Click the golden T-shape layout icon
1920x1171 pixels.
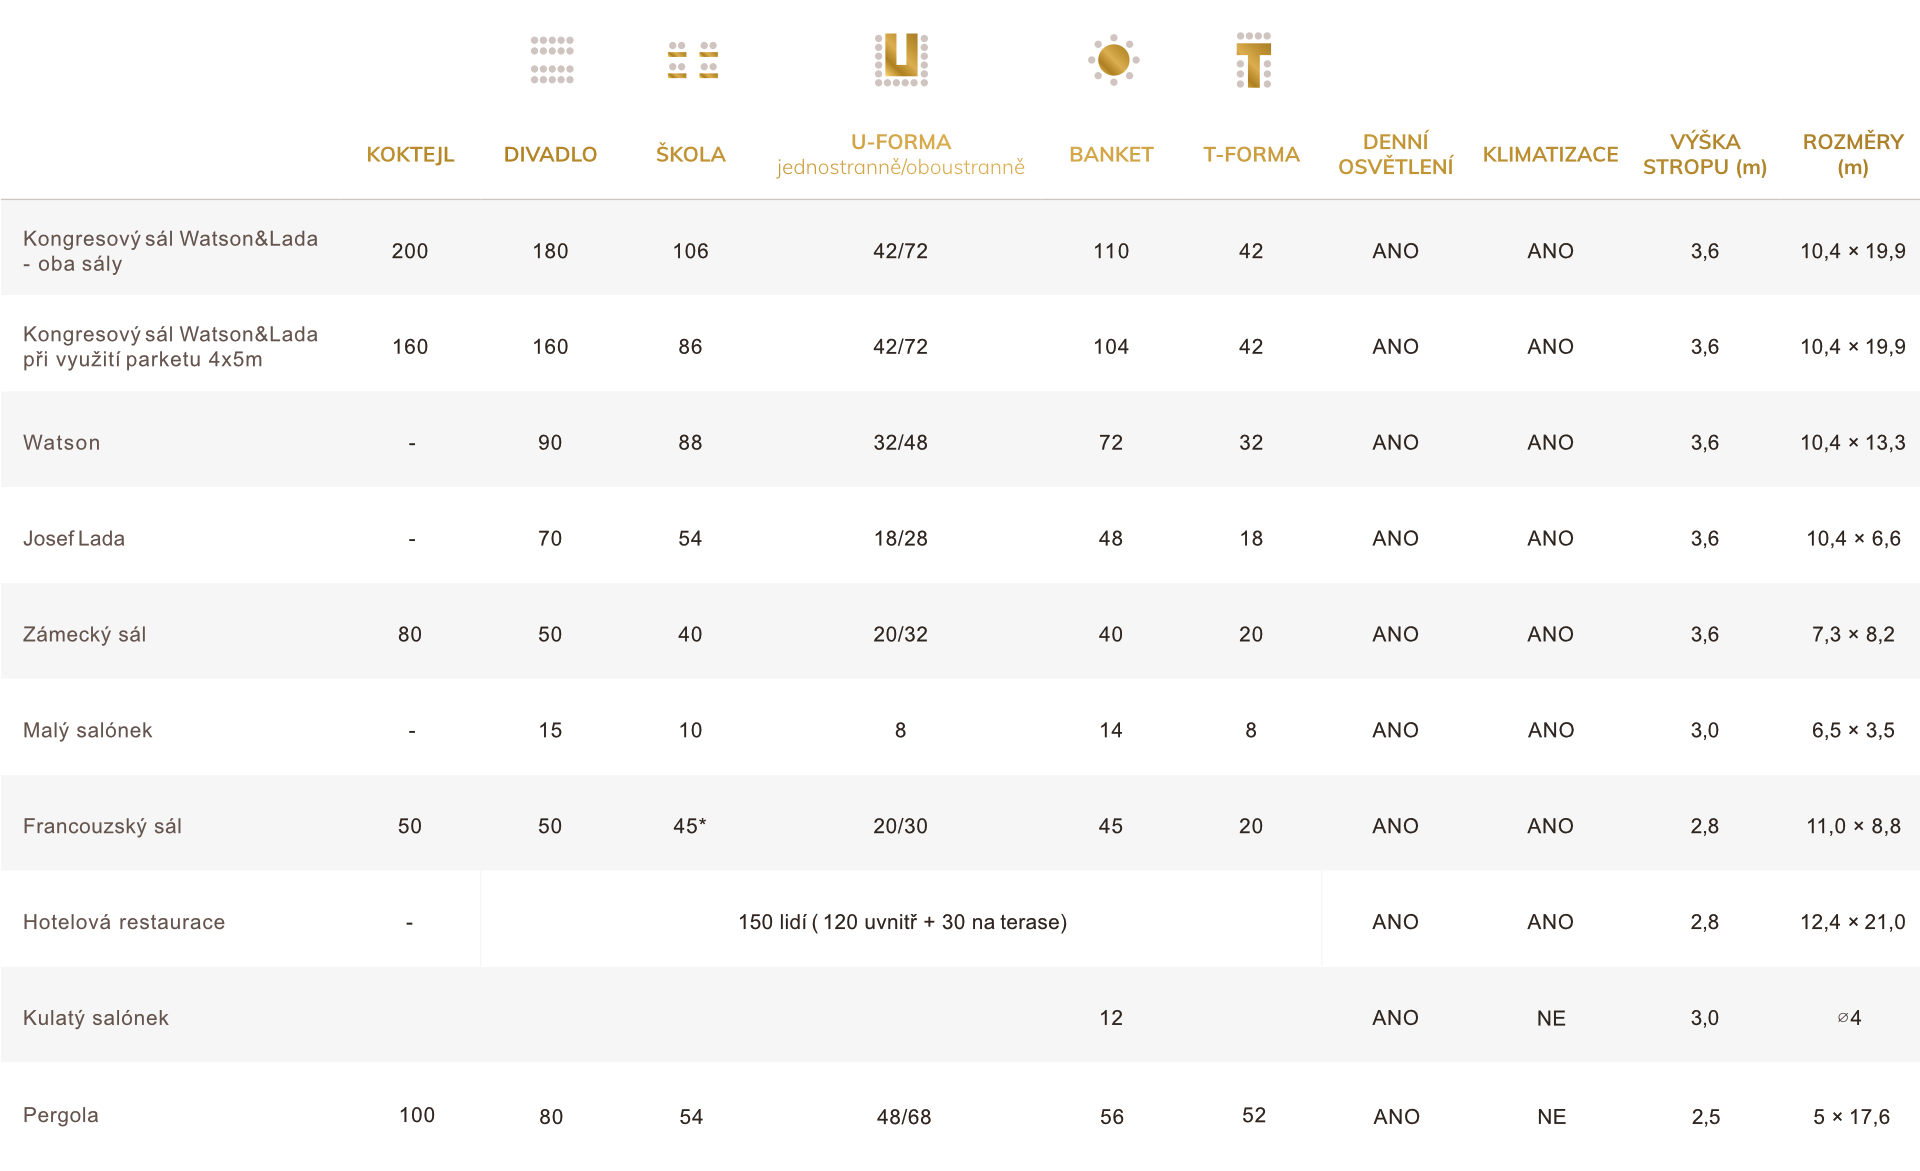(1253, 60)
